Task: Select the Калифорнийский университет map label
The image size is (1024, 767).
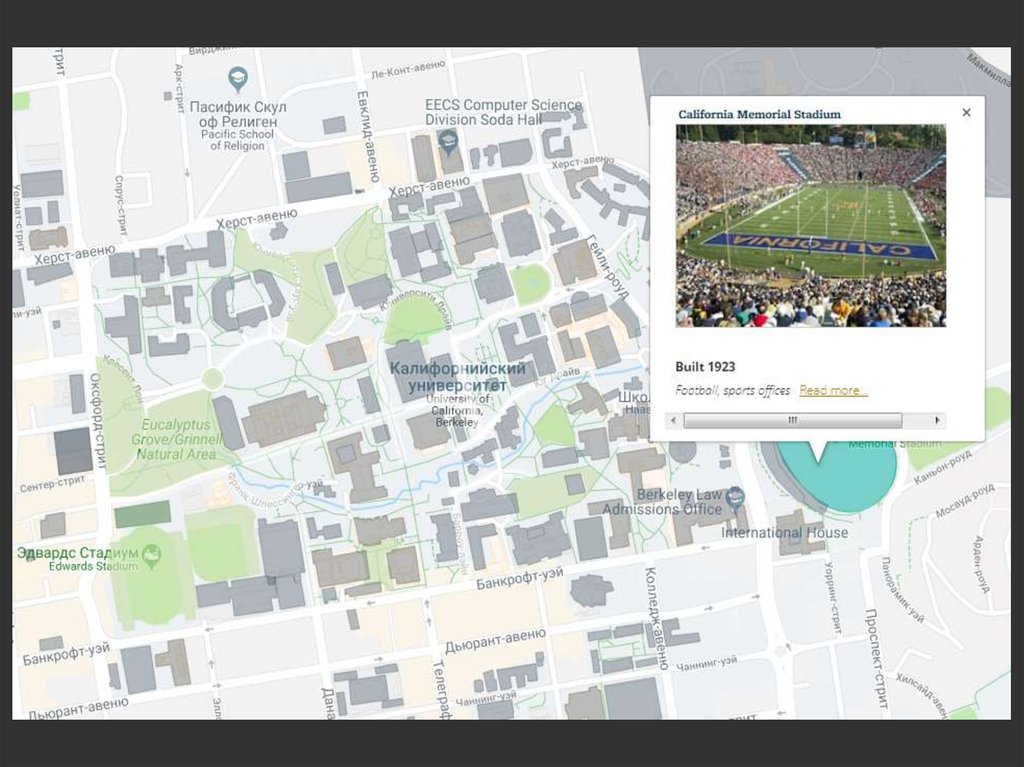Action: (x=457, y=376)
